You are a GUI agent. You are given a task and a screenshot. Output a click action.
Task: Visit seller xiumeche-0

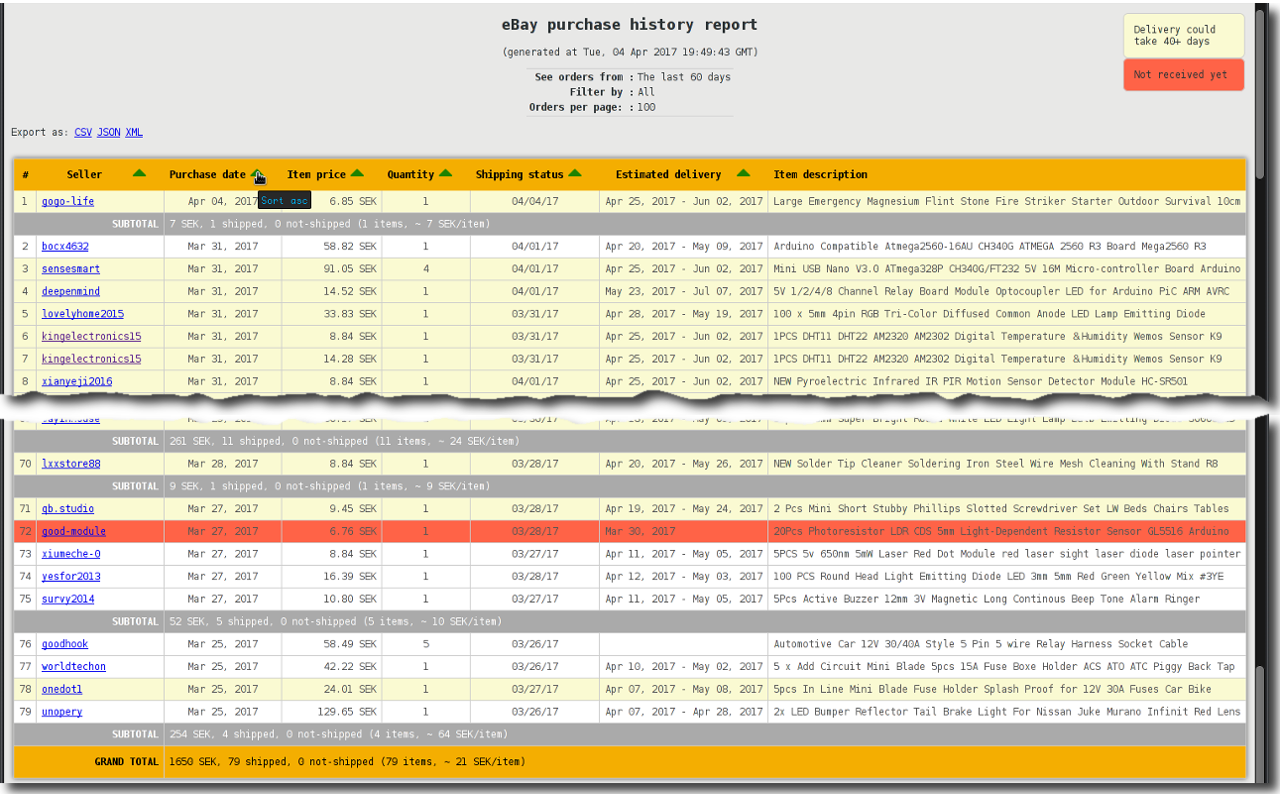pos(71,554)
